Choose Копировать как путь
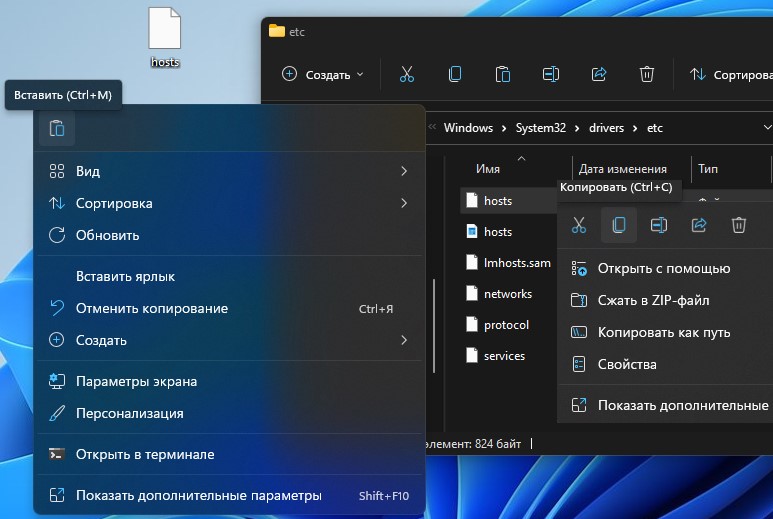 click(667, 333)
